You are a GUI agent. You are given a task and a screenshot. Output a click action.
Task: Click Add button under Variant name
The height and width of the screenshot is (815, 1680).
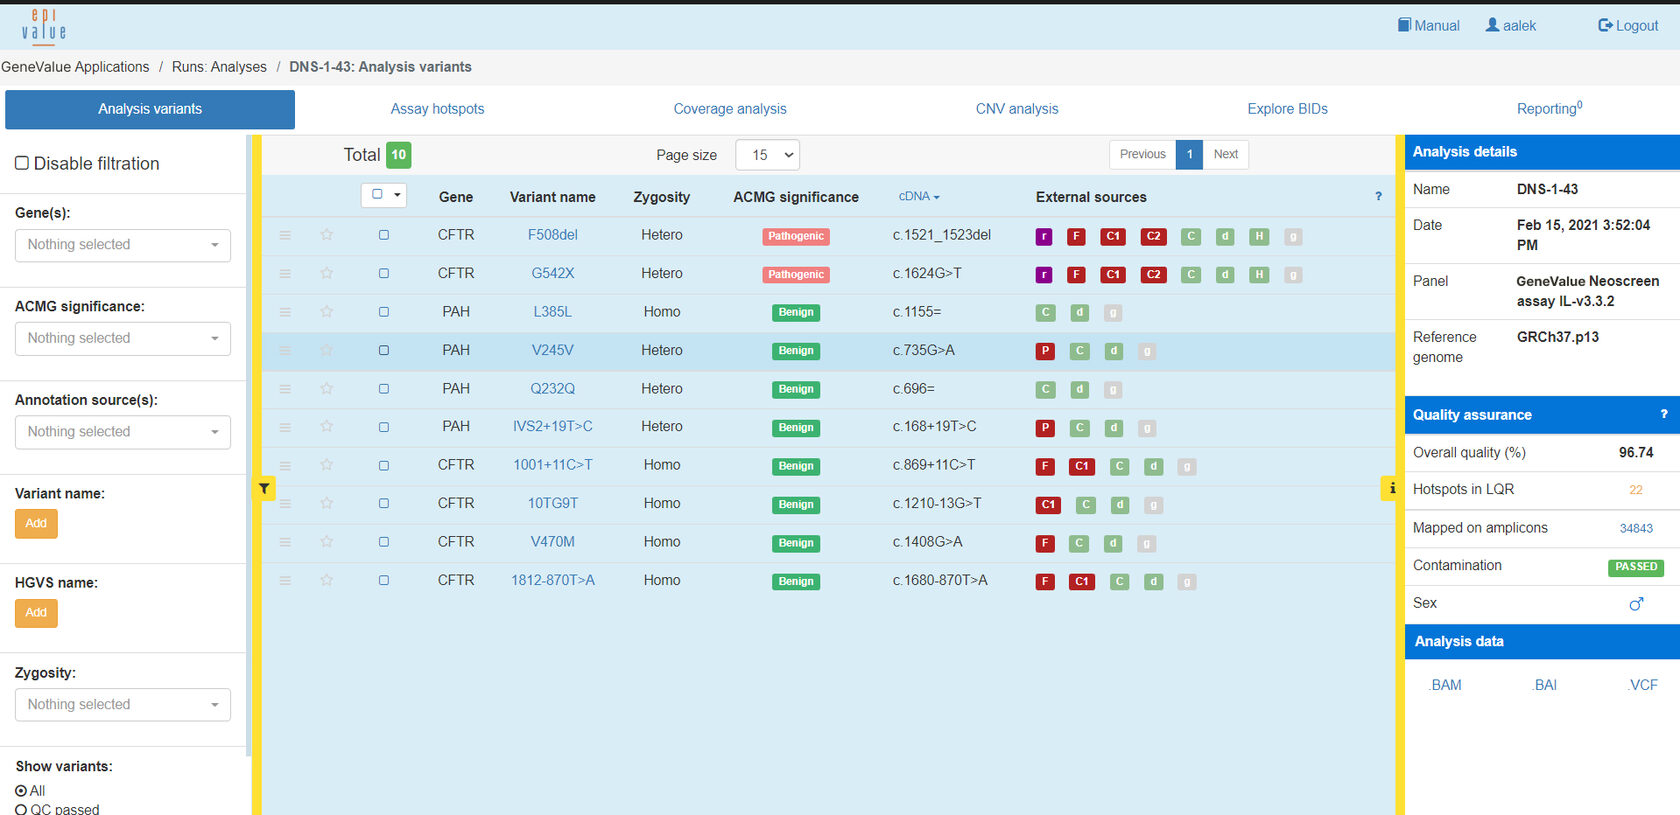36,523
